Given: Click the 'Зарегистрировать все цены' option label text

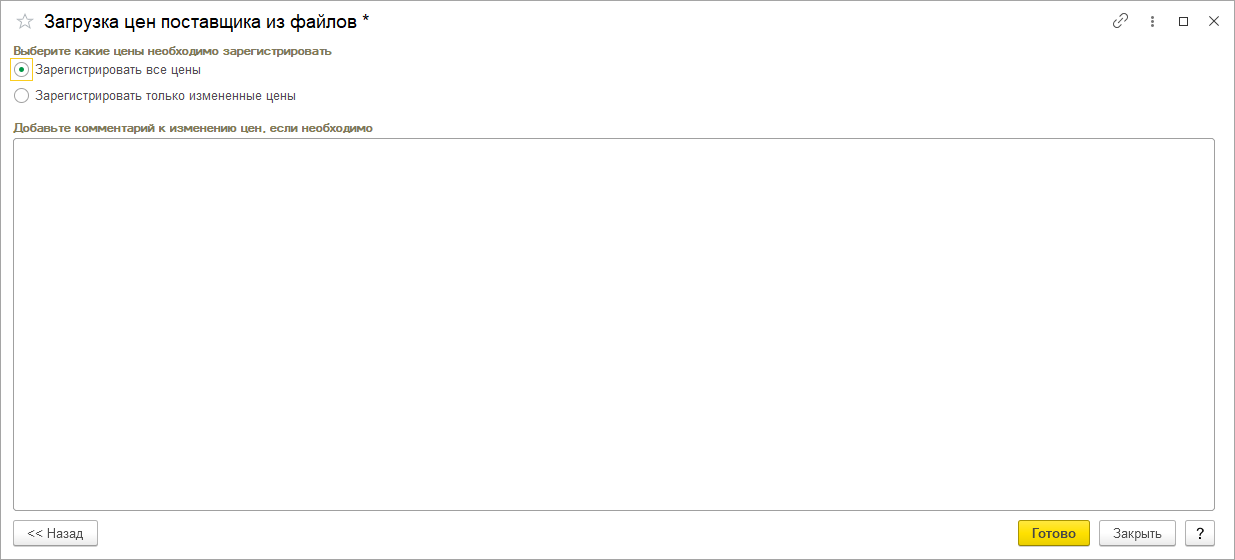Looking at the screenshot, I should [118, 70].
